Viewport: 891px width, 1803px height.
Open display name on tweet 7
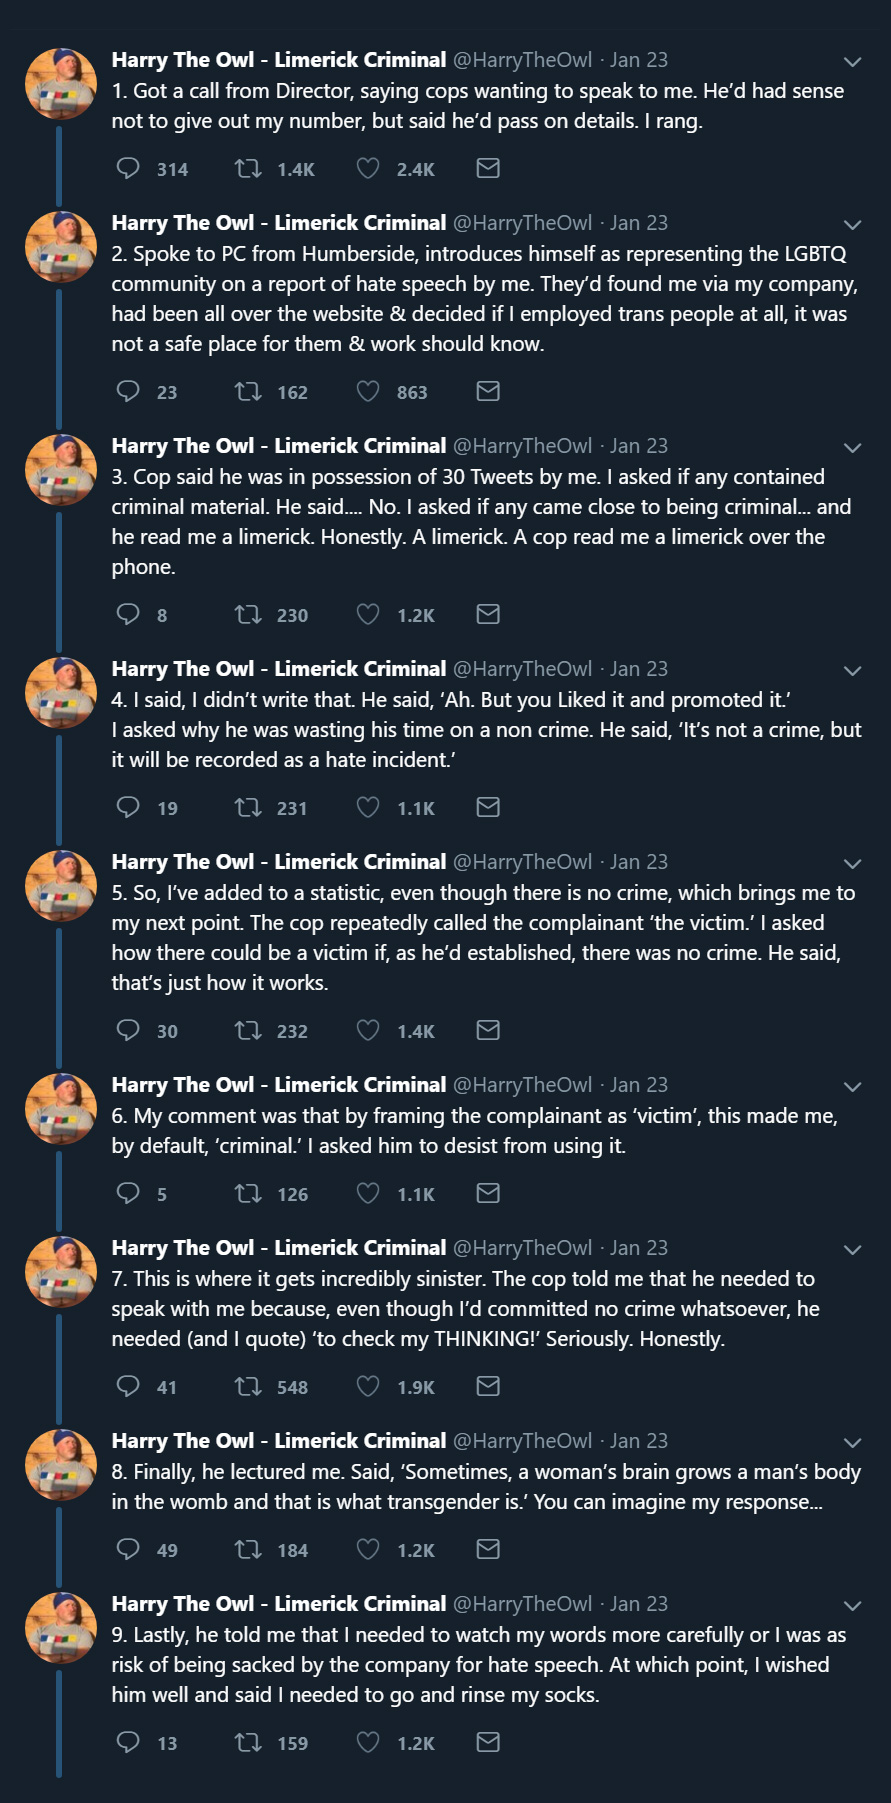pyautogui.click(x=279, y=1248)
